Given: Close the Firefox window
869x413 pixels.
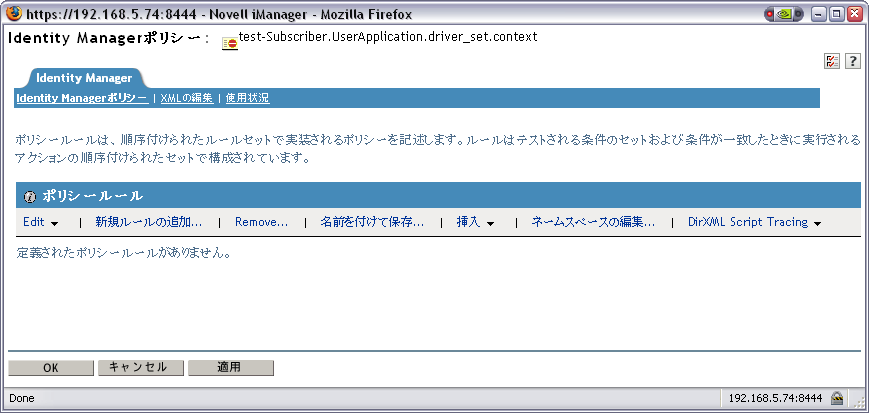Looking at the screenshot, I should click(855, 14).
